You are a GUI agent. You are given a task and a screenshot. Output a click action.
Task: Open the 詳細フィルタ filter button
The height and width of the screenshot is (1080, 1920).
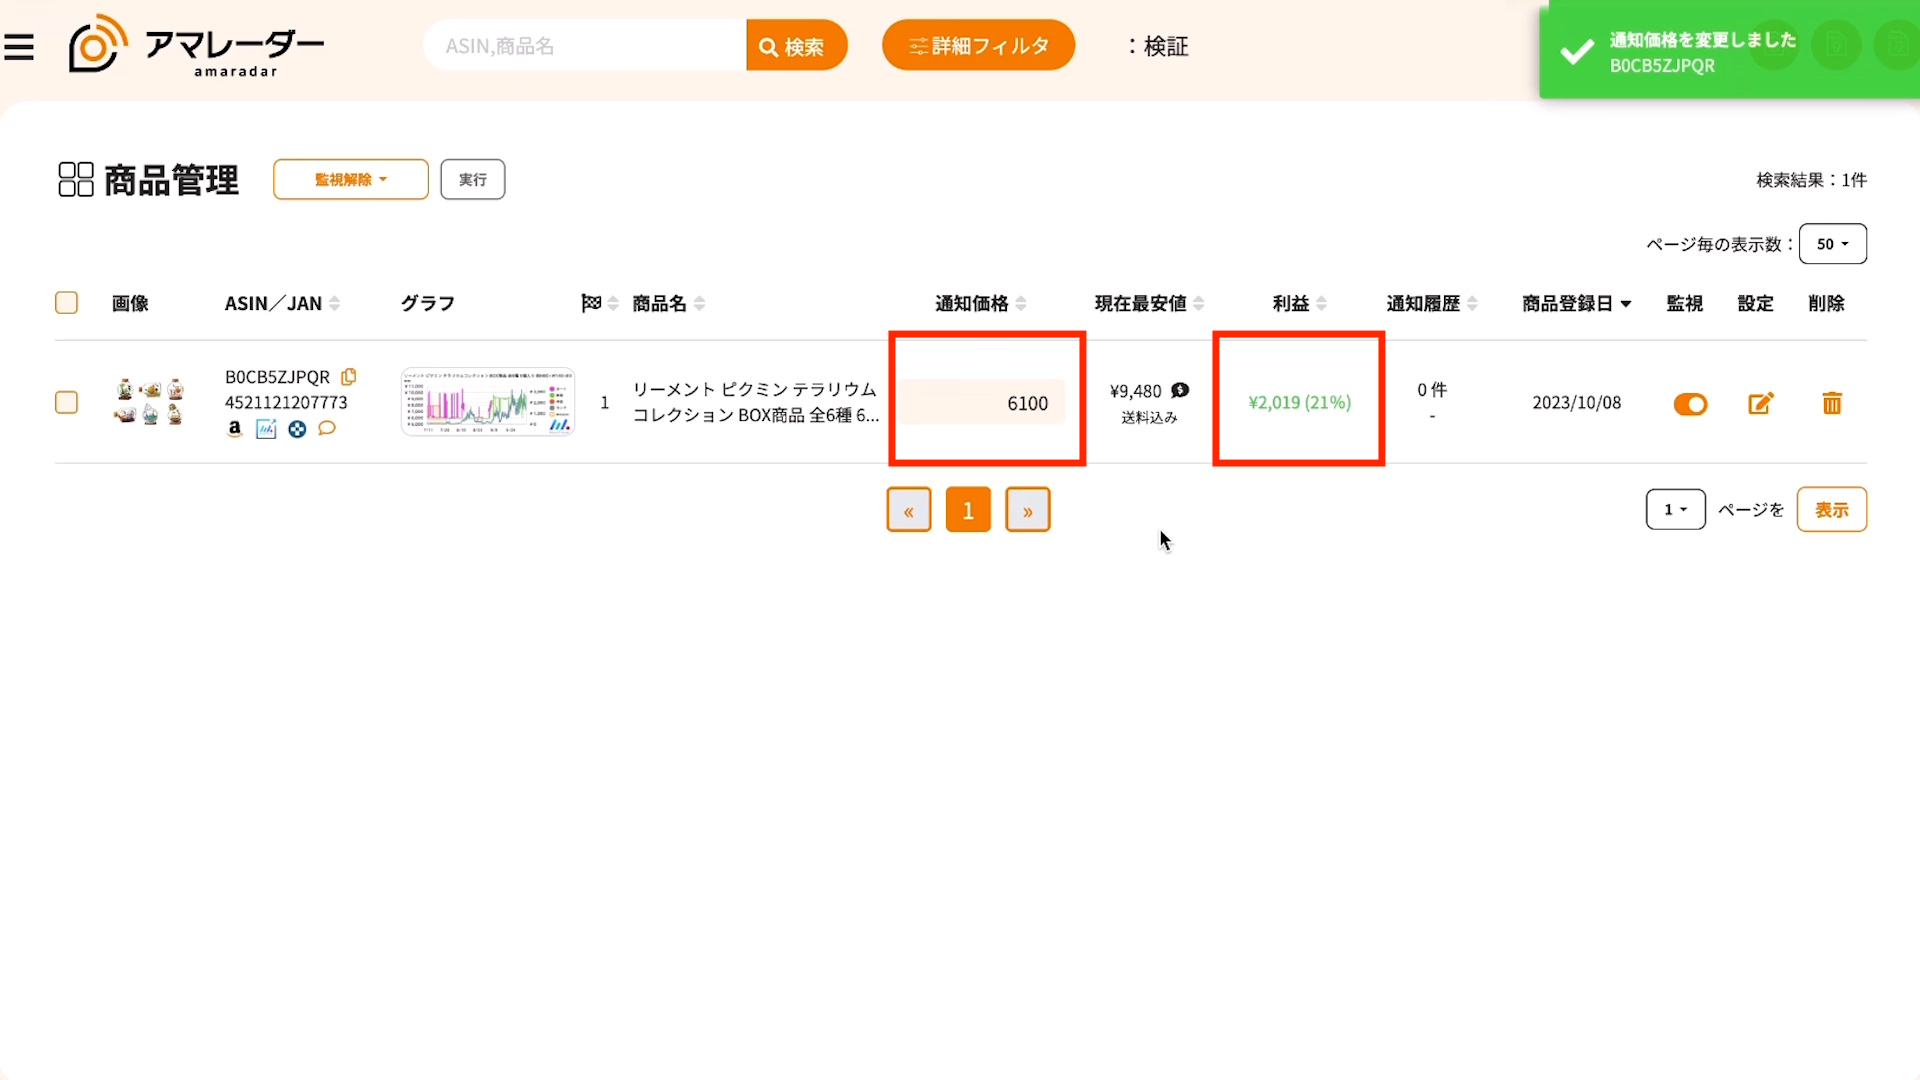978,46
